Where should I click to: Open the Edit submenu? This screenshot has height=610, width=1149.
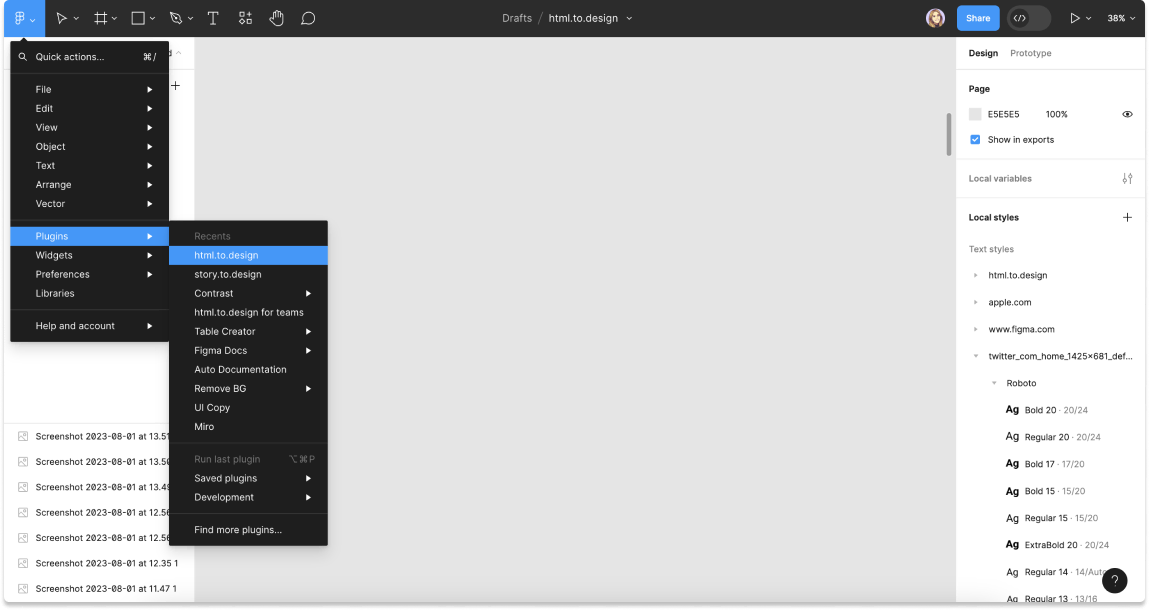(x=89, y=109)
